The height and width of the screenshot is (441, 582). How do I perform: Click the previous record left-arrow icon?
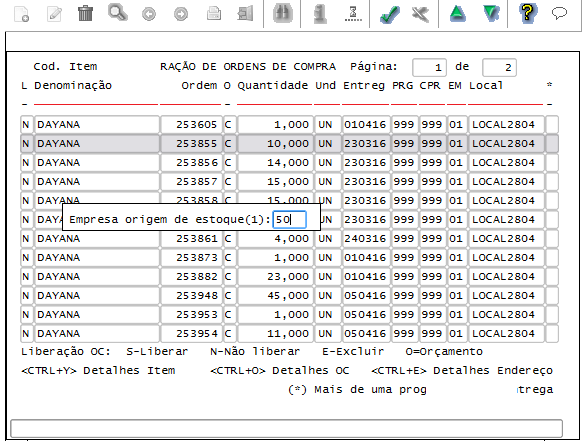coord(149,14)
